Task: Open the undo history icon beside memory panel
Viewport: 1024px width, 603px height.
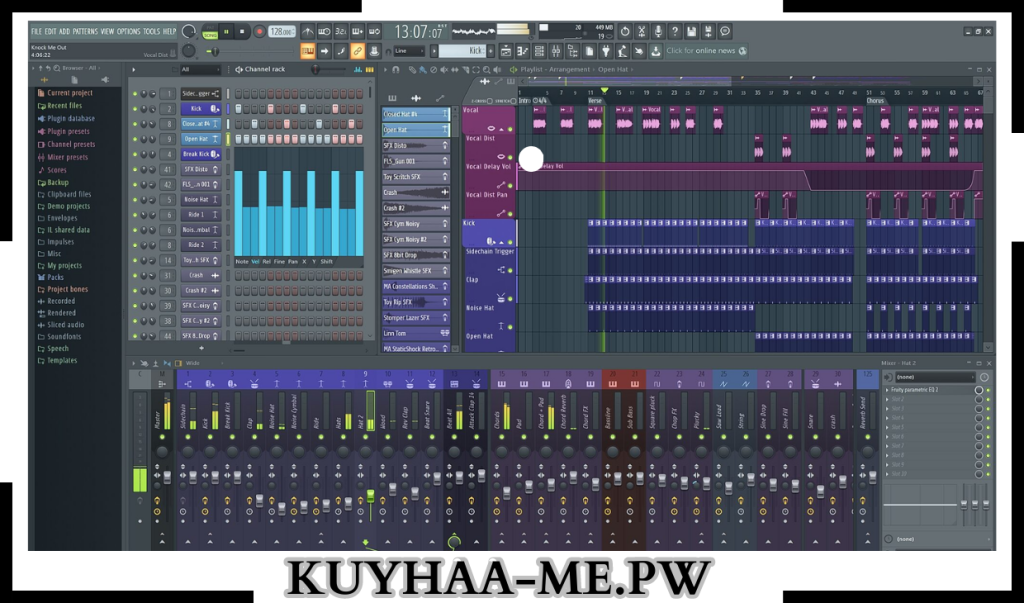Action: pyautogui.click(x=625, y=31)
